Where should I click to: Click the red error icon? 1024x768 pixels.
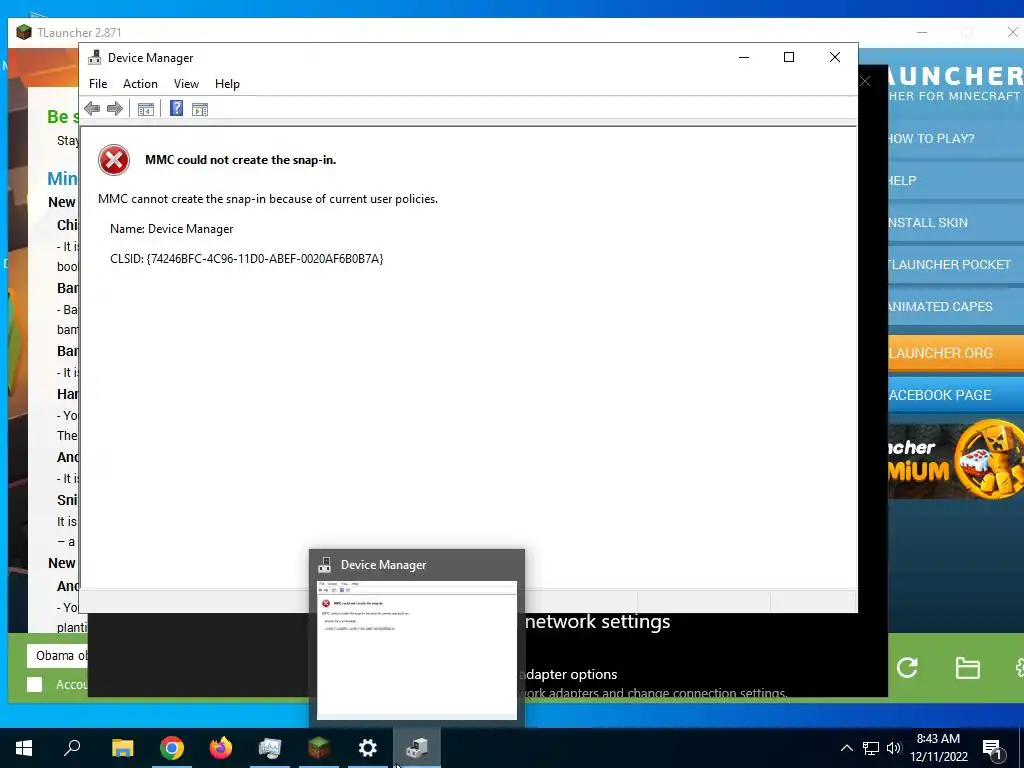click(114, 160)
